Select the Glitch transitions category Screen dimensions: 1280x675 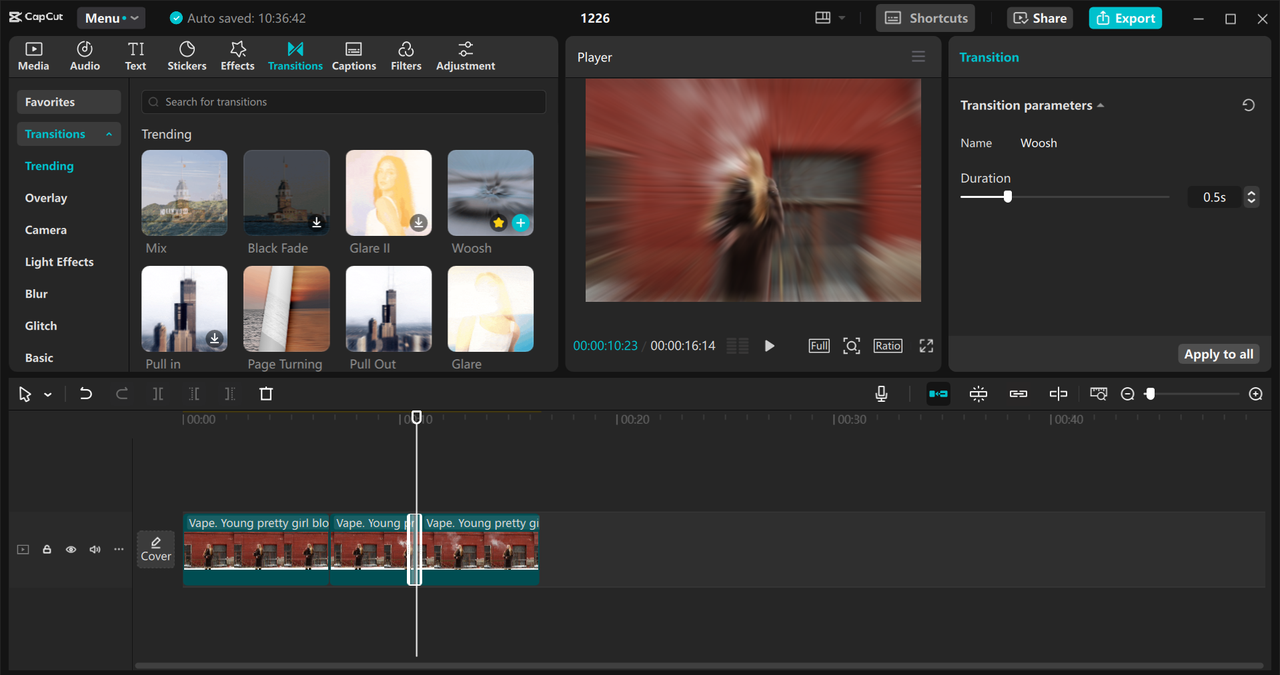pos(41,326)
